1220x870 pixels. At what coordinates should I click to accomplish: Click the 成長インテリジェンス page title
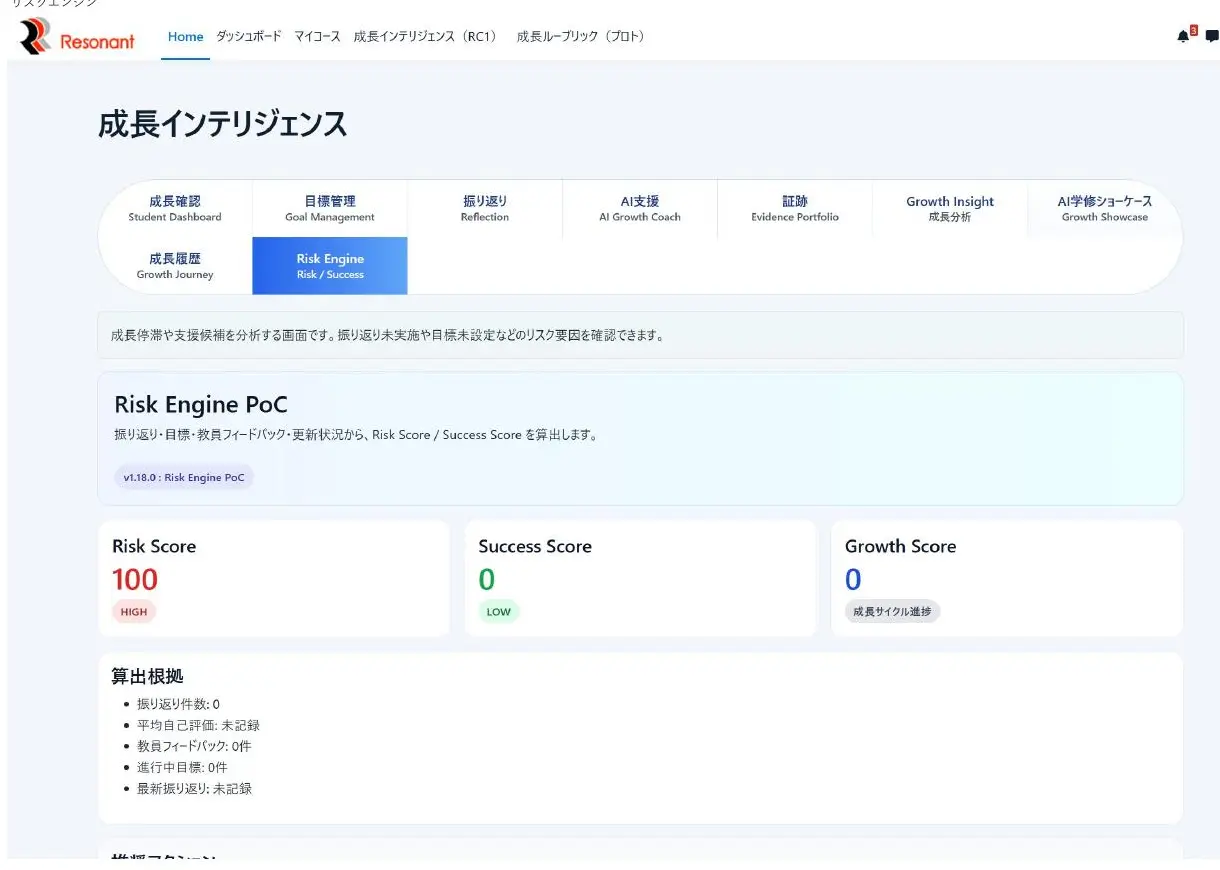click(x=222, y=124)
